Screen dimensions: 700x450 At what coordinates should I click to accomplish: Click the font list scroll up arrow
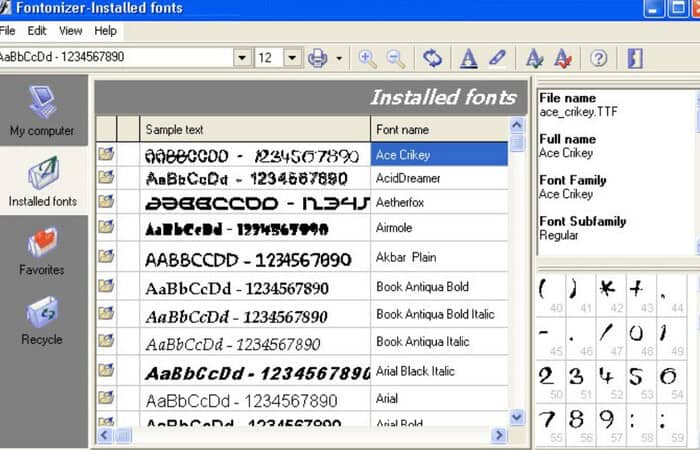click(x=517, y=125)
